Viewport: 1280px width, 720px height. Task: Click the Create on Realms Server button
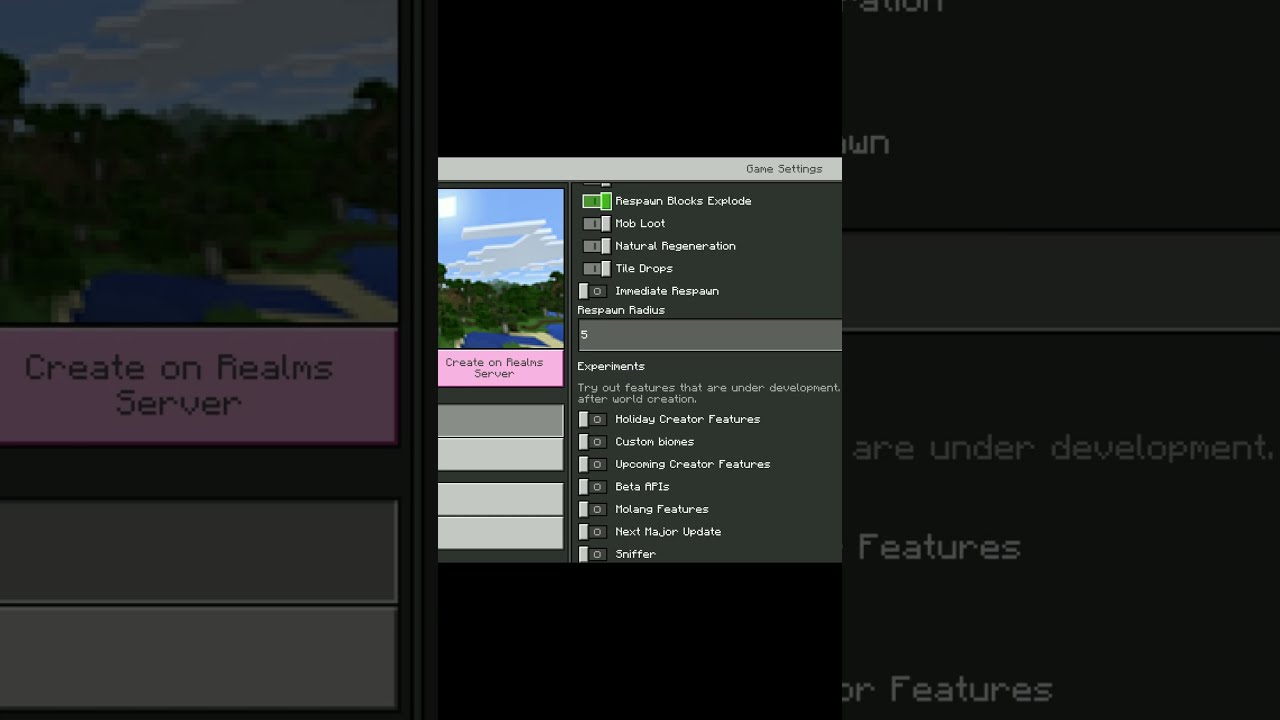[x=500, y=368]
